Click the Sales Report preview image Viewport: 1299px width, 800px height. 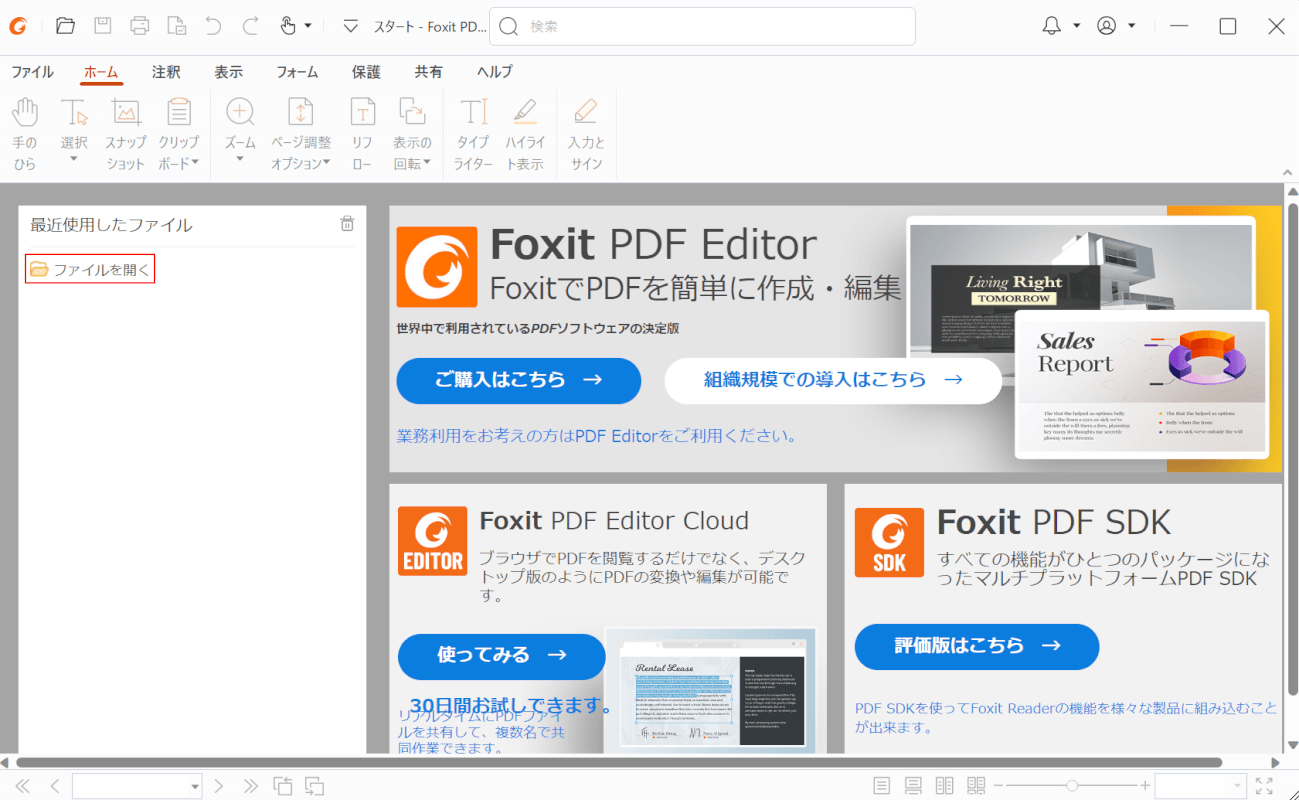1142,384
